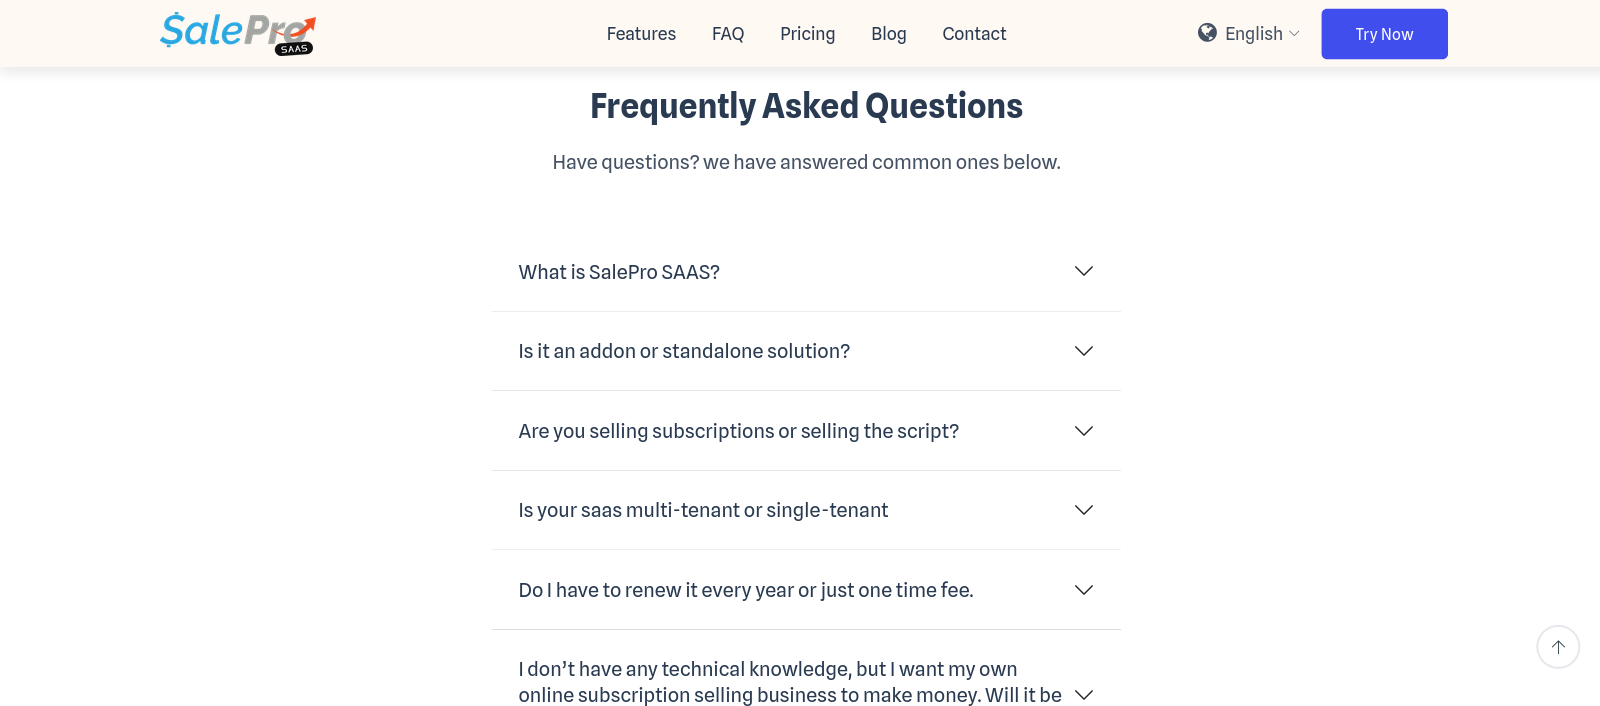Open the English language dropdown
This screenshot has height=706, width=1600.
pyautogui.click(x=1254, y=34)
